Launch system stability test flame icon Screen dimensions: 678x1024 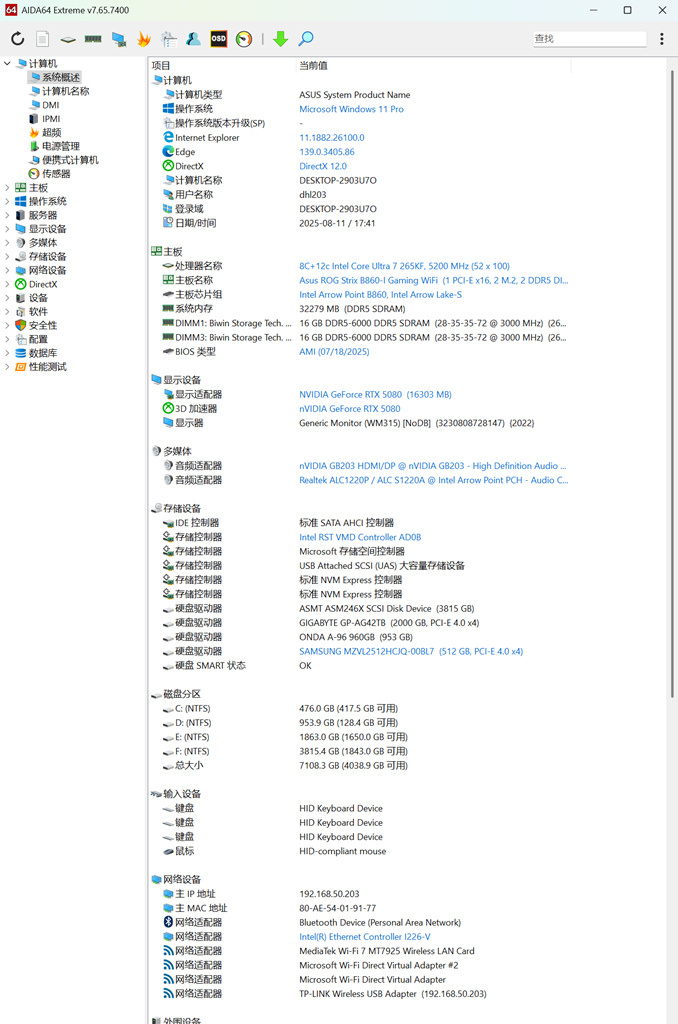pyautogui.click(x=144, y=39)
